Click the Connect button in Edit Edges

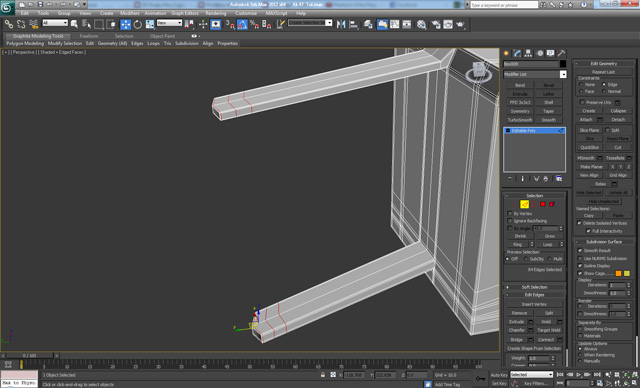546,339
